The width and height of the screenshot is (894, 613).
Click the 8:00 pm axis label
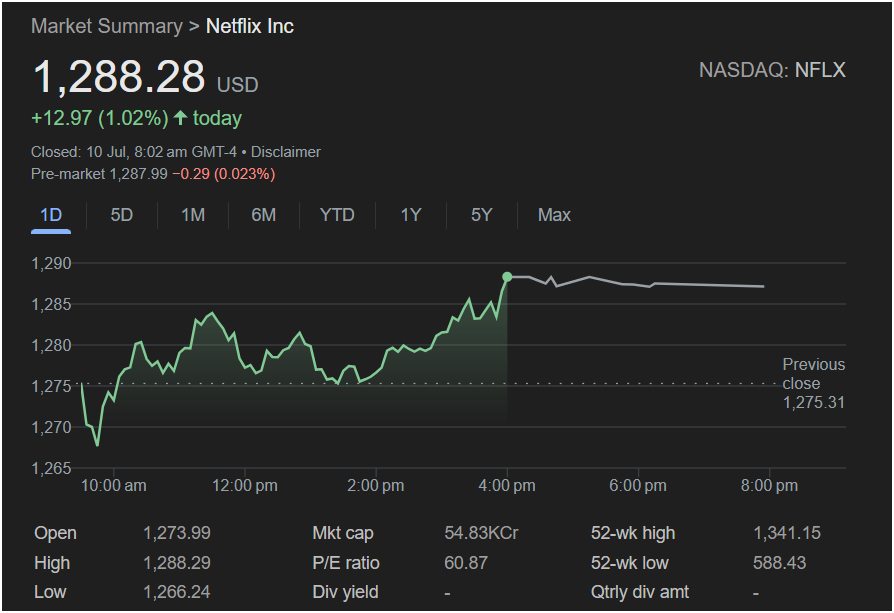click(x=769, y=486)
